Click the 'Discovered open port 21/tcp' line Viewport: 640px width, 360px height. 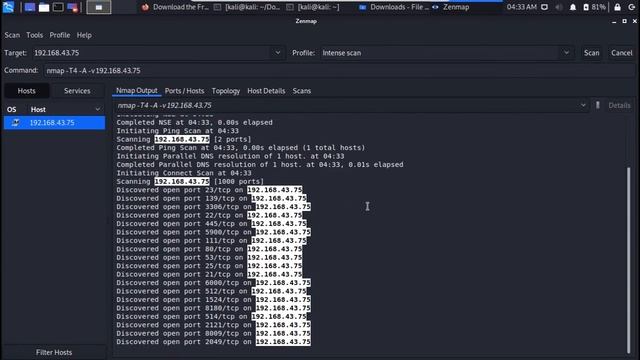click(209, 274)
